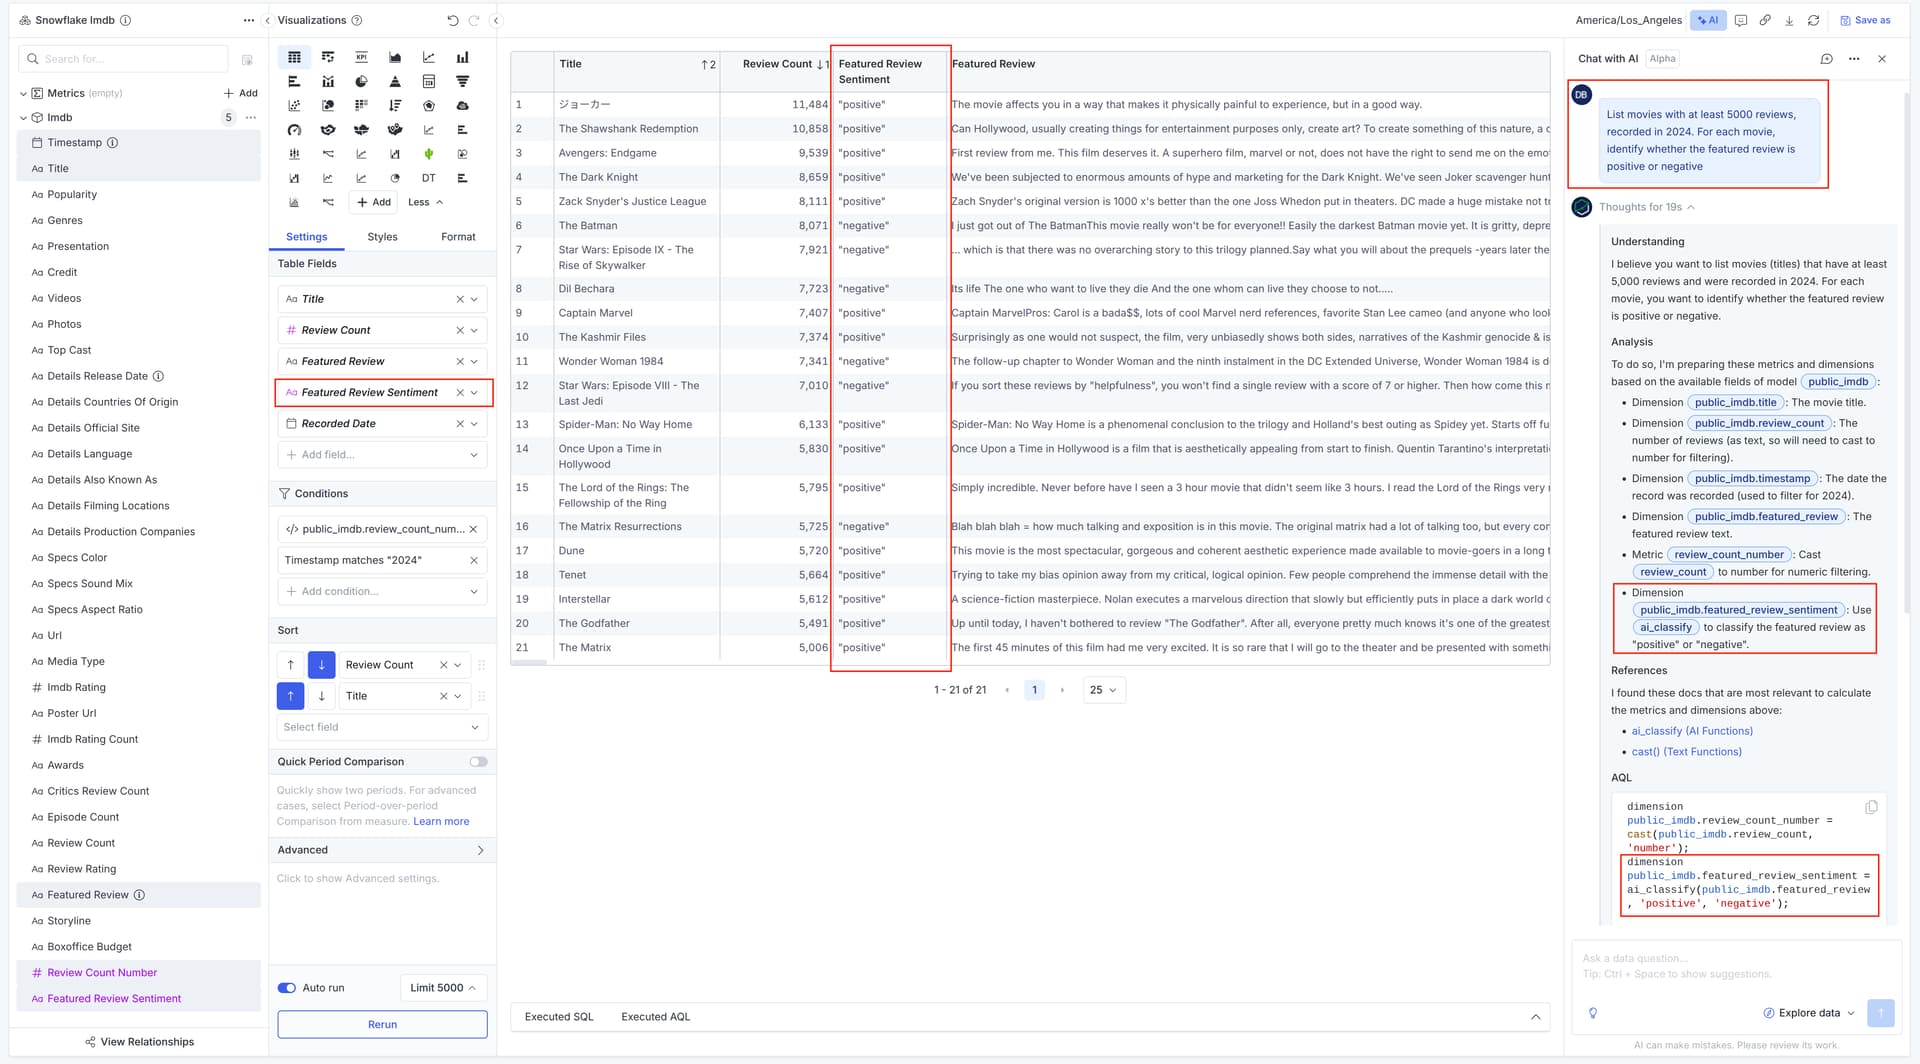
Task: Expand the Advanced settings section
Action: click(480, 850)
